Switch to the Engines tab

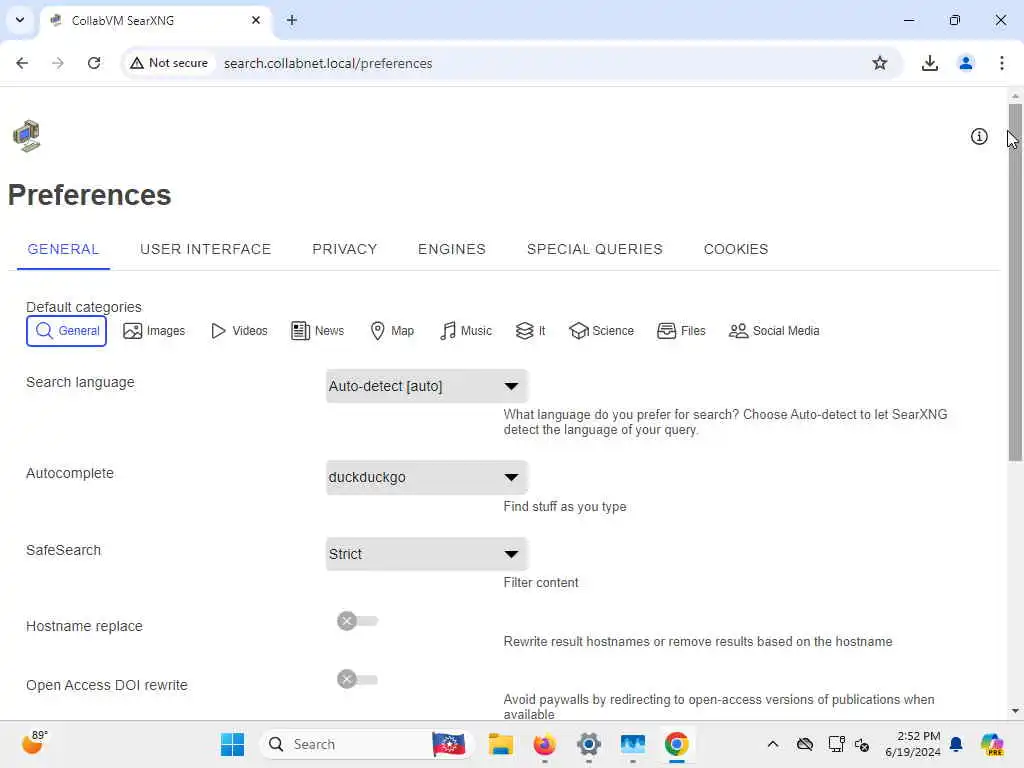pyautogui.click(x=451, y=249)
